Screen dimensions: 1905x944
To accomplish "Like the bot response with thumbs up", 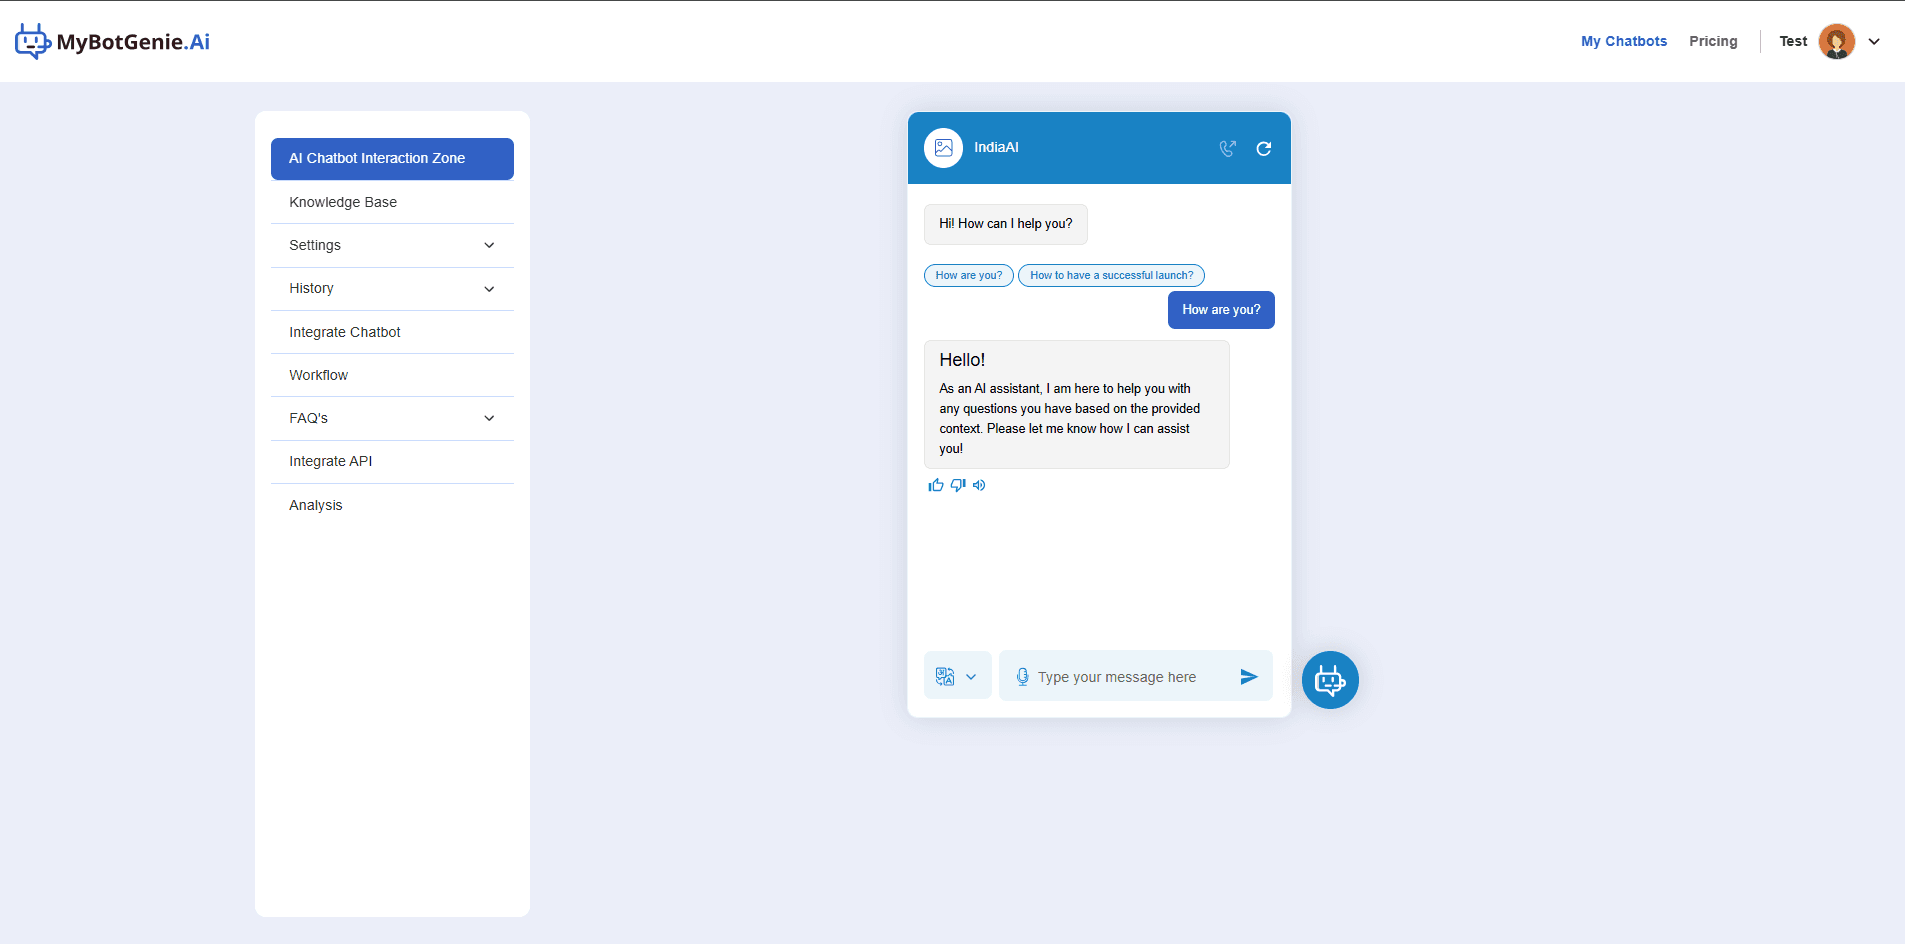I will tap(936, 485).
